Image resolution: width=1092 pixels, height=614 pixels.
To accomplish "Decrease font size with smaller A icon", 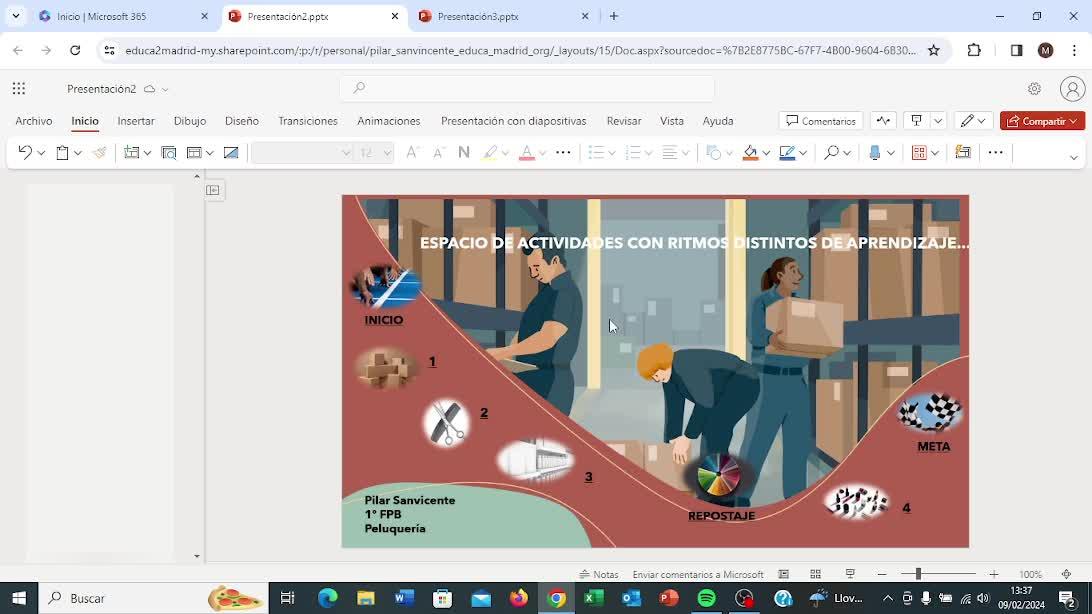I will (x=438, y=152).
